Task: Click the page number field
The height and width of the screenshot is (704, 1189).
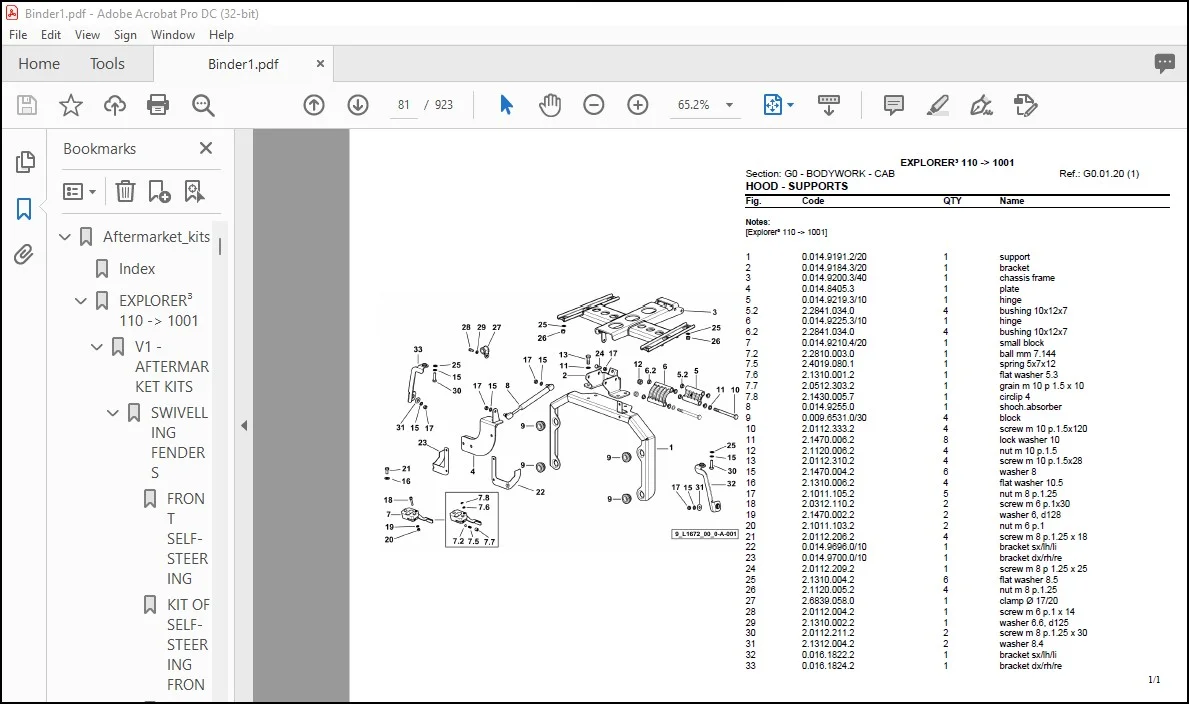Action: 403,105
